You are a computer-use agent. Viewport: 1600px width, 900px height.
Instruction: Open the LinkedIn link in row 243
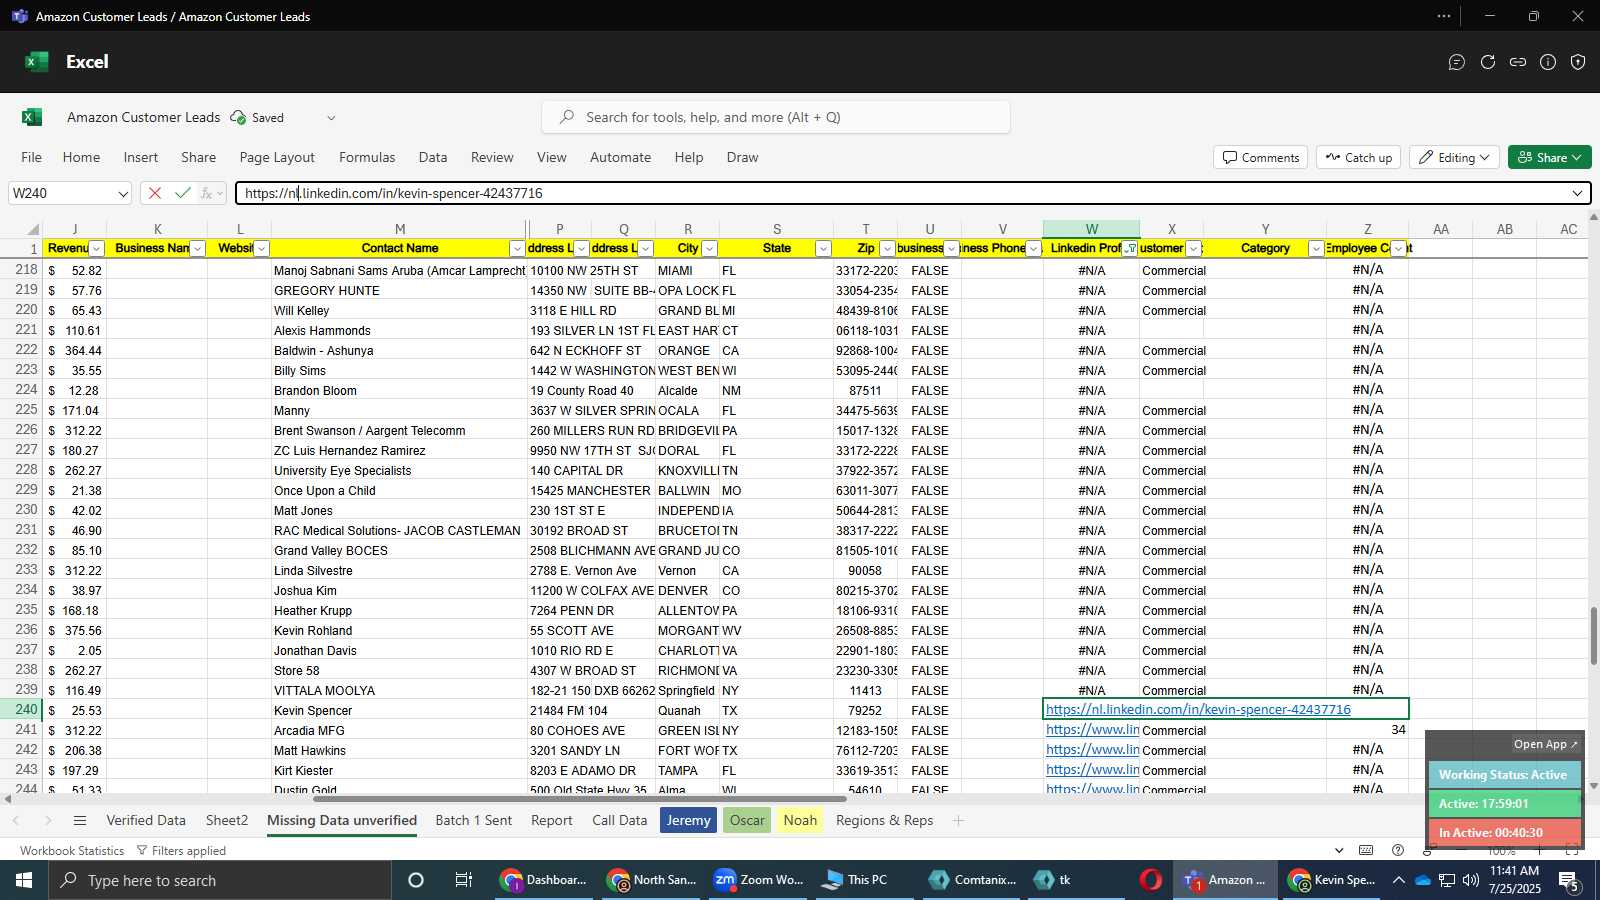pos(1092,770)
